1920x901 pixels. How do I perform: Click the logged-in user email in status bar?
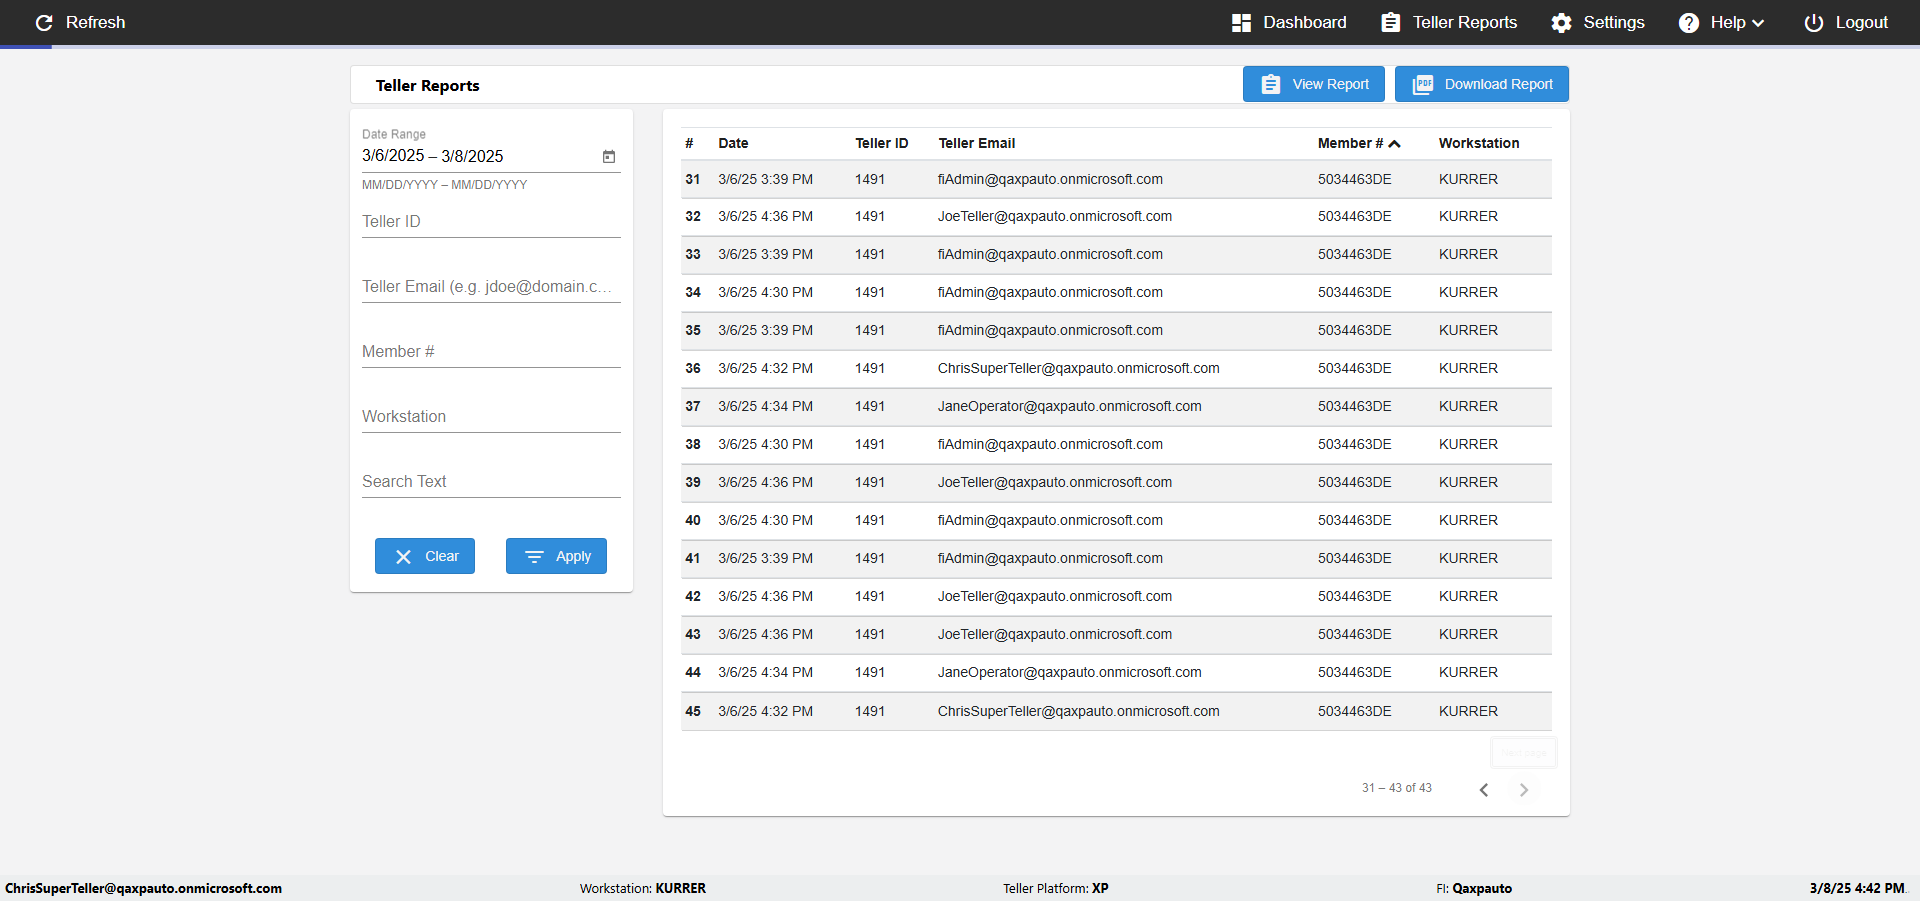[x=143, y=888]
